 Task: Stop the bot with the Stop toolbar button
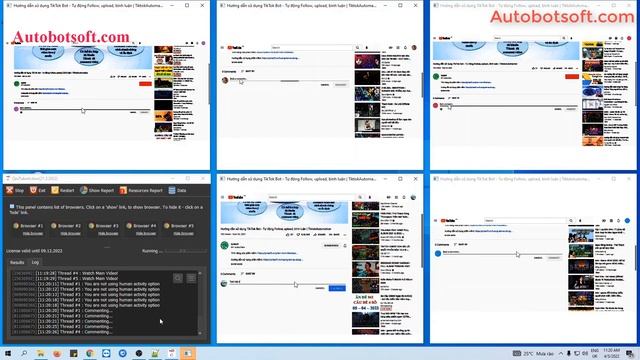pyautogui.click(x=15, y=190)
